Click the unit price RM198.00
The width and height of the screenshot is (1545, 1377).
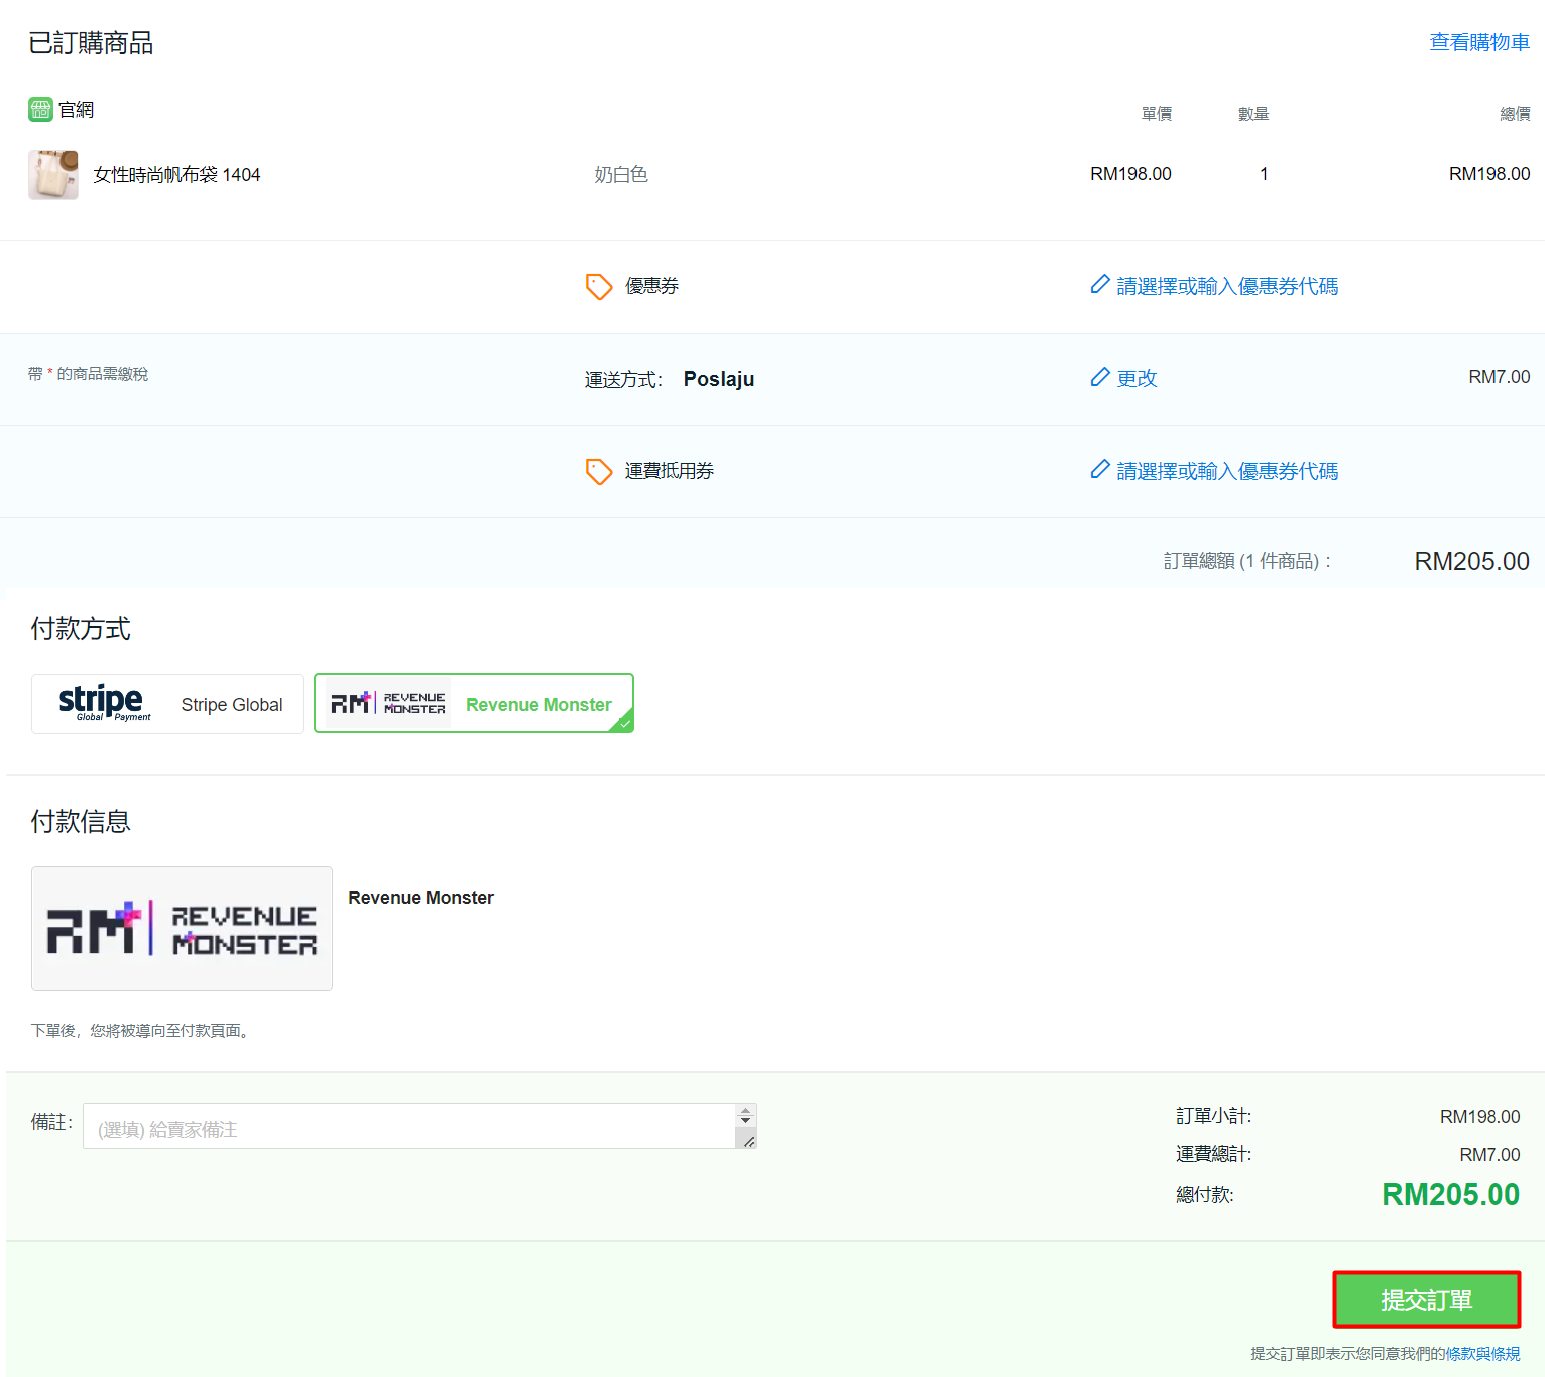(x=1131, y=174)
